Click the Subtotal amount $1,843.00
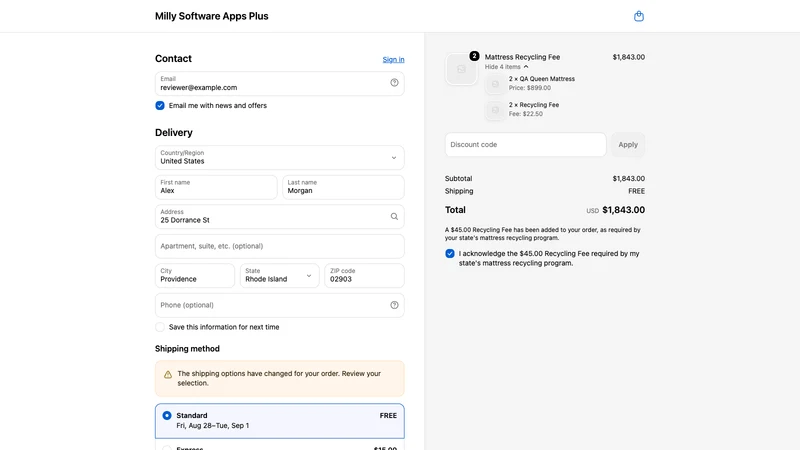 coord(629,179)
